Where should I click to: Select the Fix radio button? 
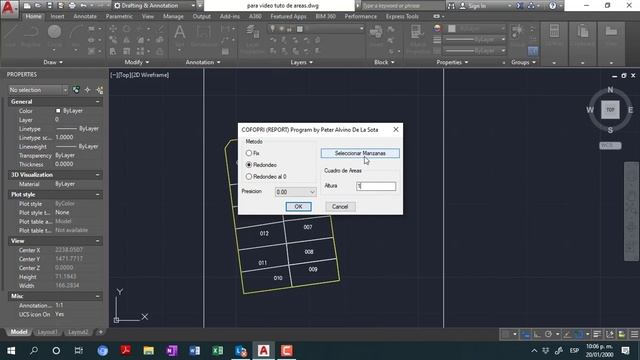249,153
